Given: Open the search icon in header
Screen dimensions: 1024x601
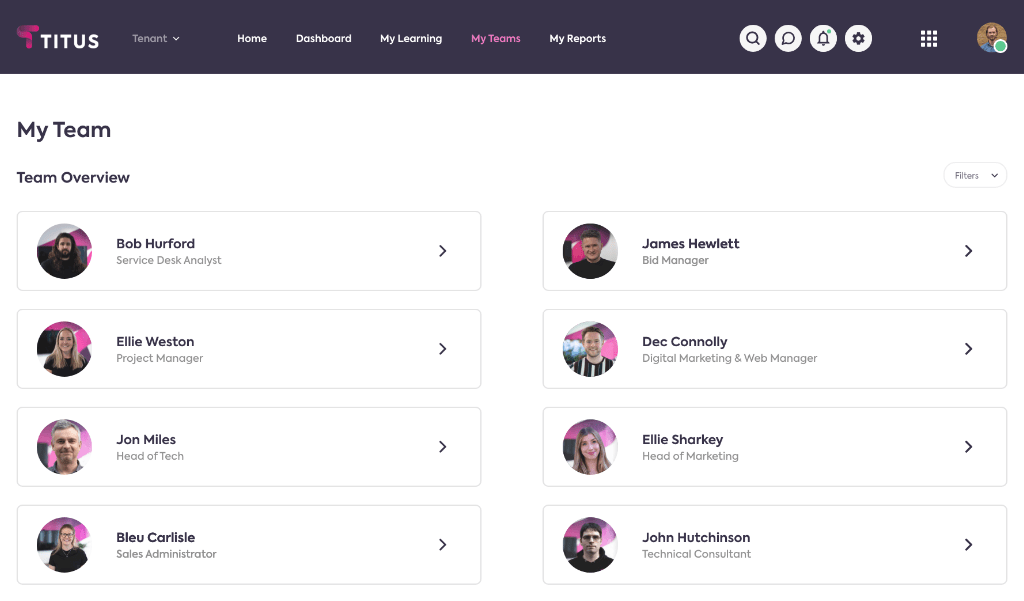Looking at the screenshot, I should pyautogui.click(x=753, y=39).
